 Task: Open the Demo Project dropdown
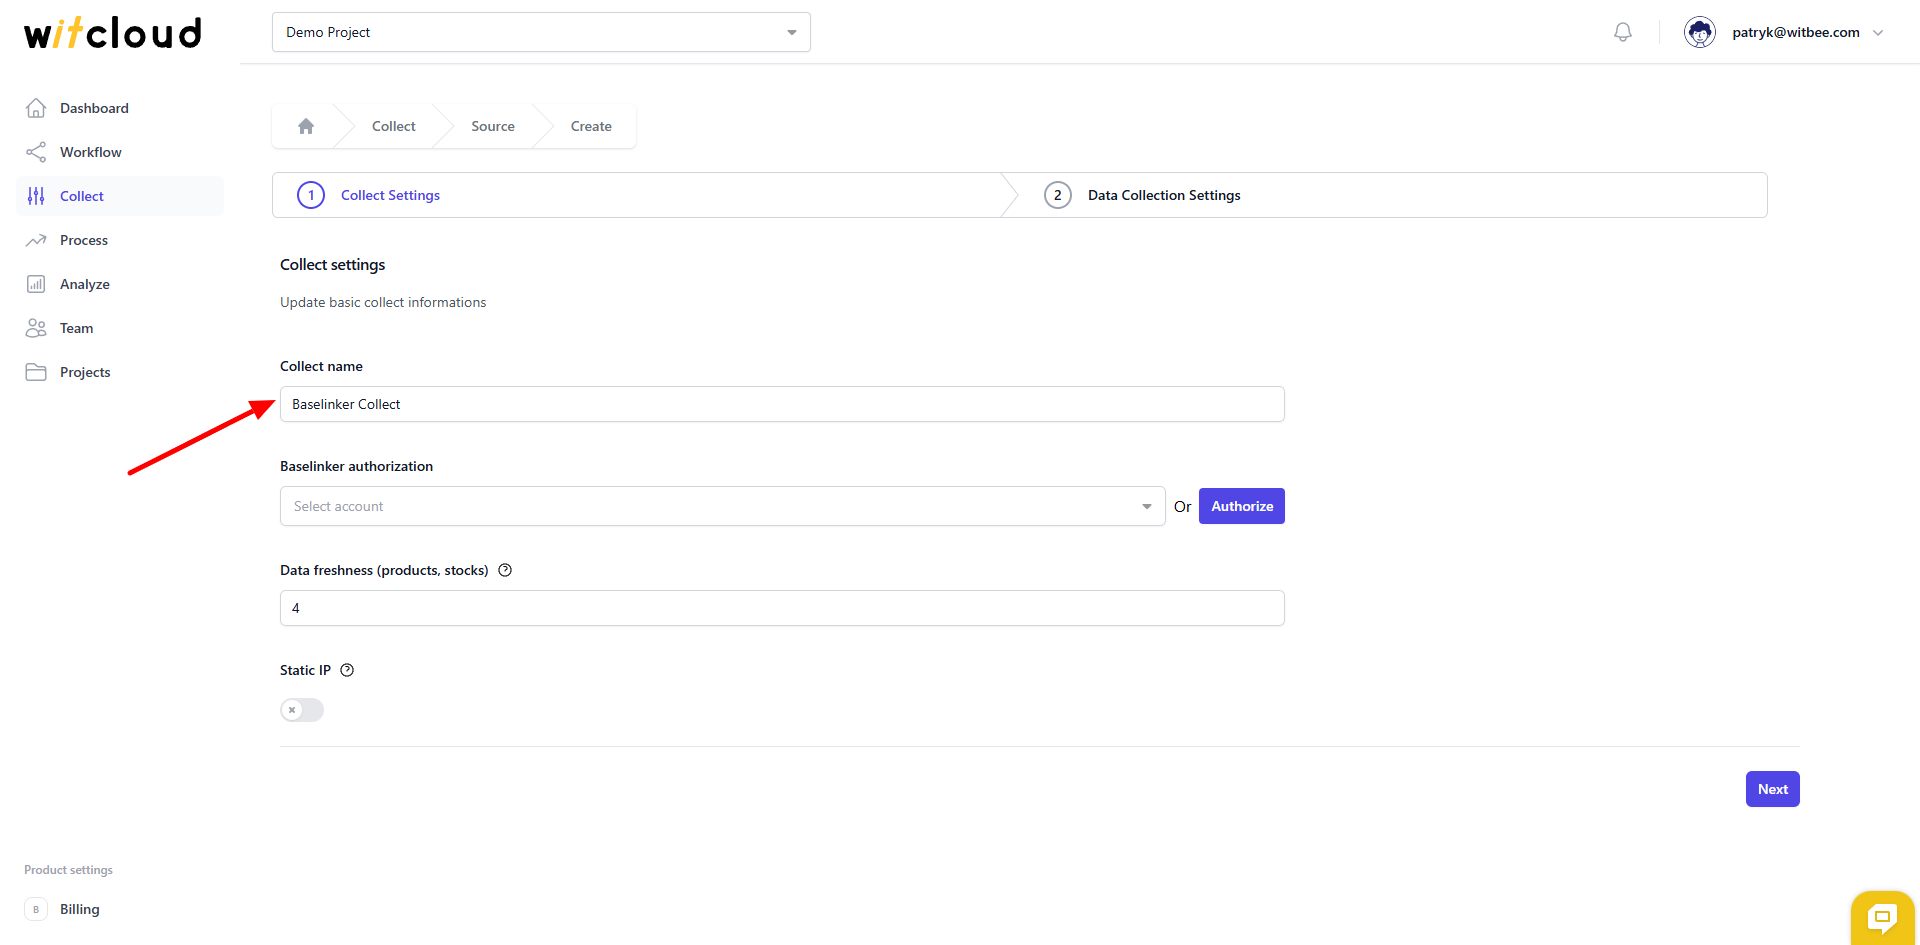pyautogui.click(x=541, y=32)
